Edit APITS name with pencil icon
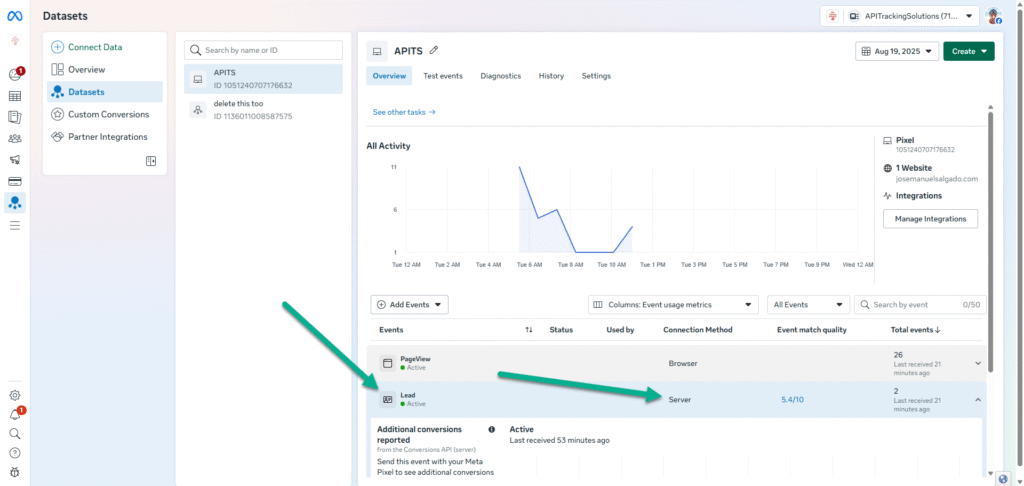Viewport: 1024px width, 486px height. pos(434,50)
